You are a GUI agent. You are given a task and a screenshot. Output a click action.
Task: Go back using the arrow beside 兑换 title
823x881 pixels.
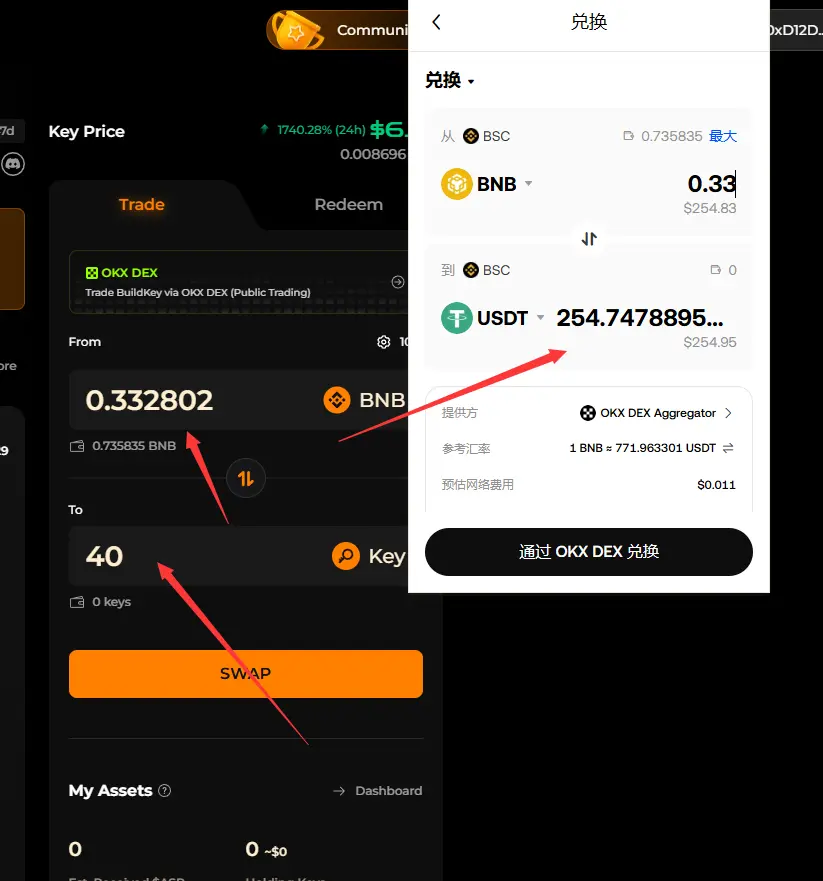(436, 22)
